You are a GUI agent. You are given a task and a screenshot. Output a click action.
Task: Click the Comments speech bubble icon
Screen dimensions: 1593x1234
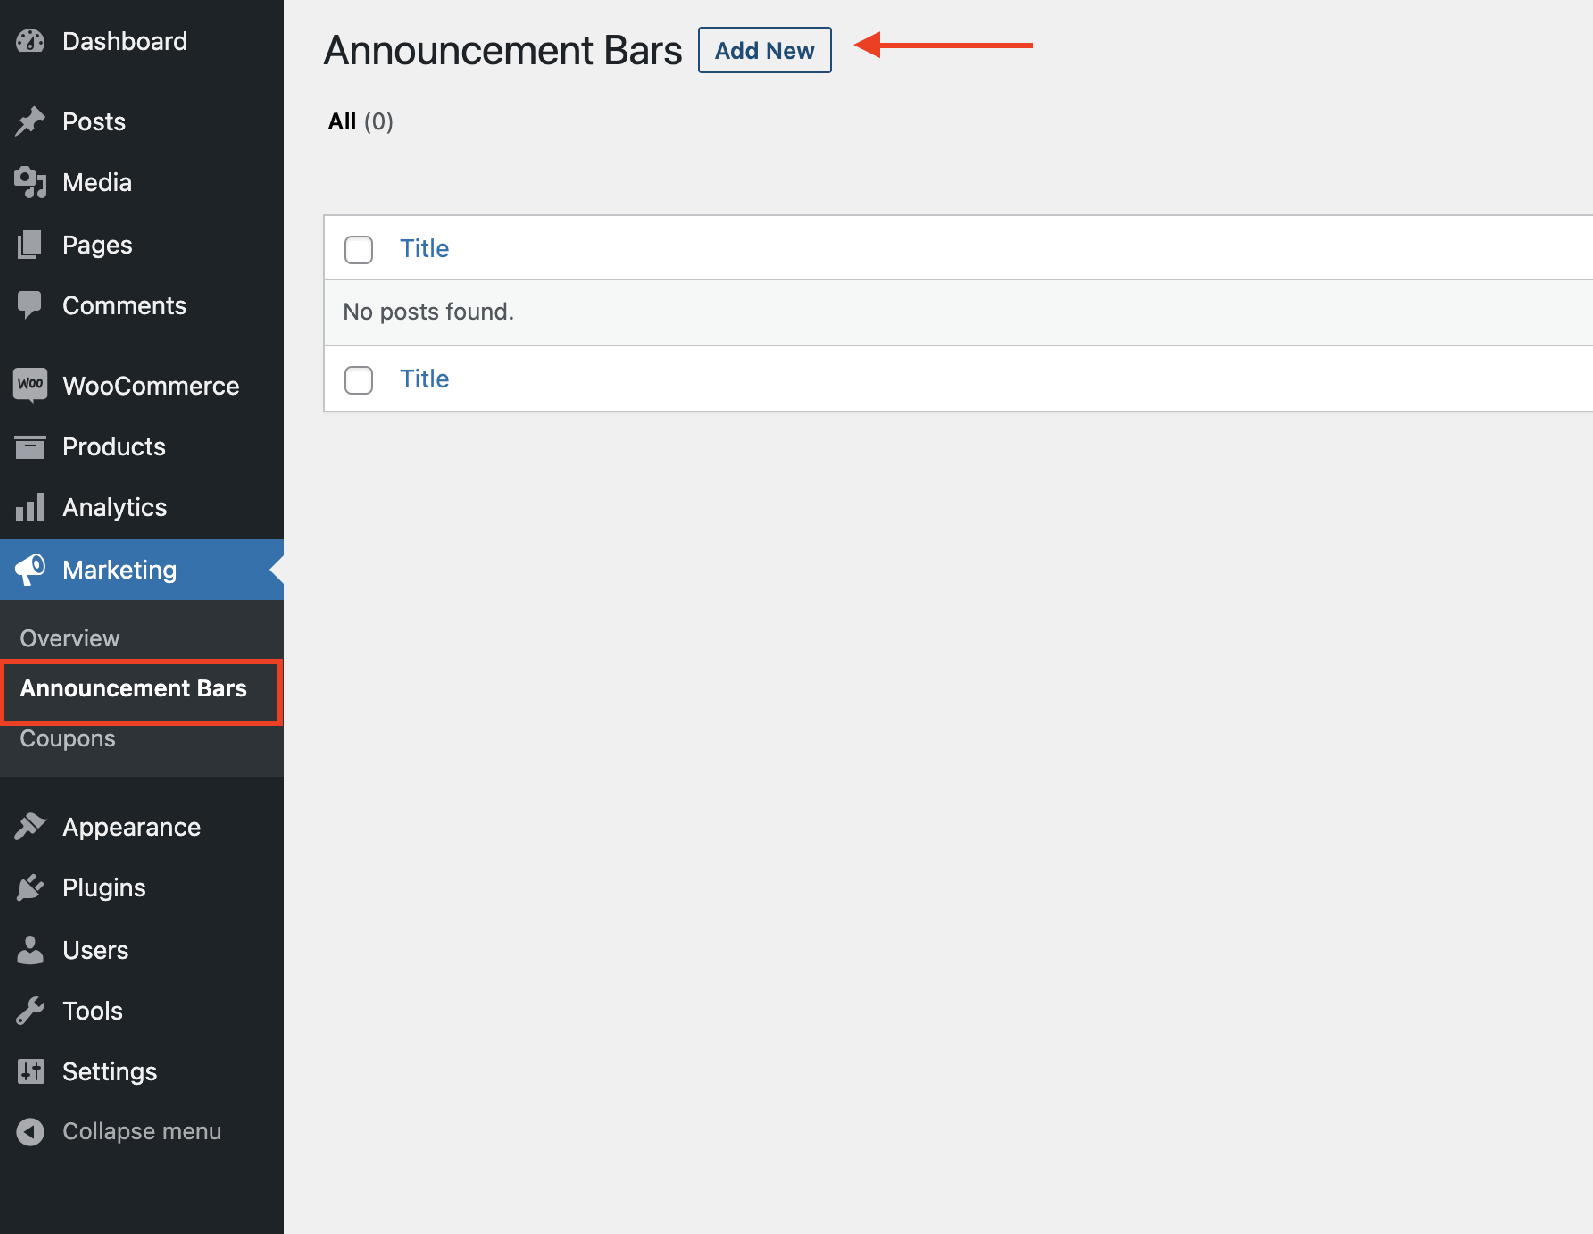point(30,305)
